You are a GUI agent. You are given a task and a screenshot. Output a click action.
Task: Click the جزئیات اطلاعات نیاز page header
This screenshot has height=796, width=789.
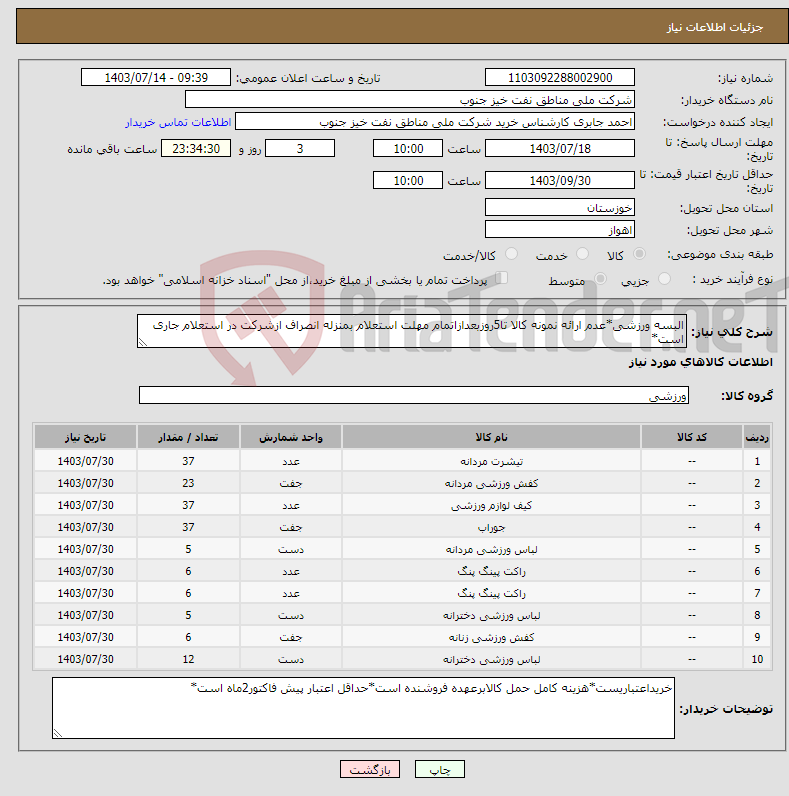click(x=714, y=27)
